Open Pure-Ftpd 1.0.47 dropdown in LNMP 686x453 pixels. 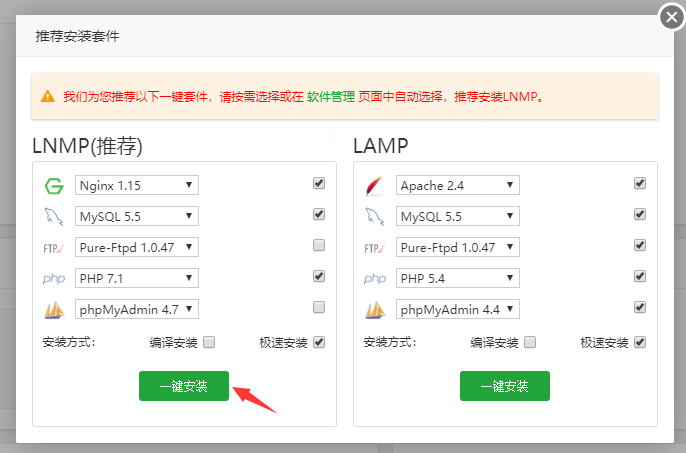137,247
